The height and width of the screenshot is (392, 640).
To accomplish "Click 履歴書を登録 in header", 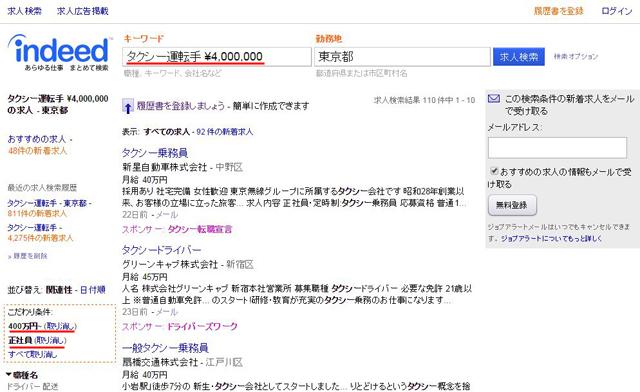I will coord(558,11).
